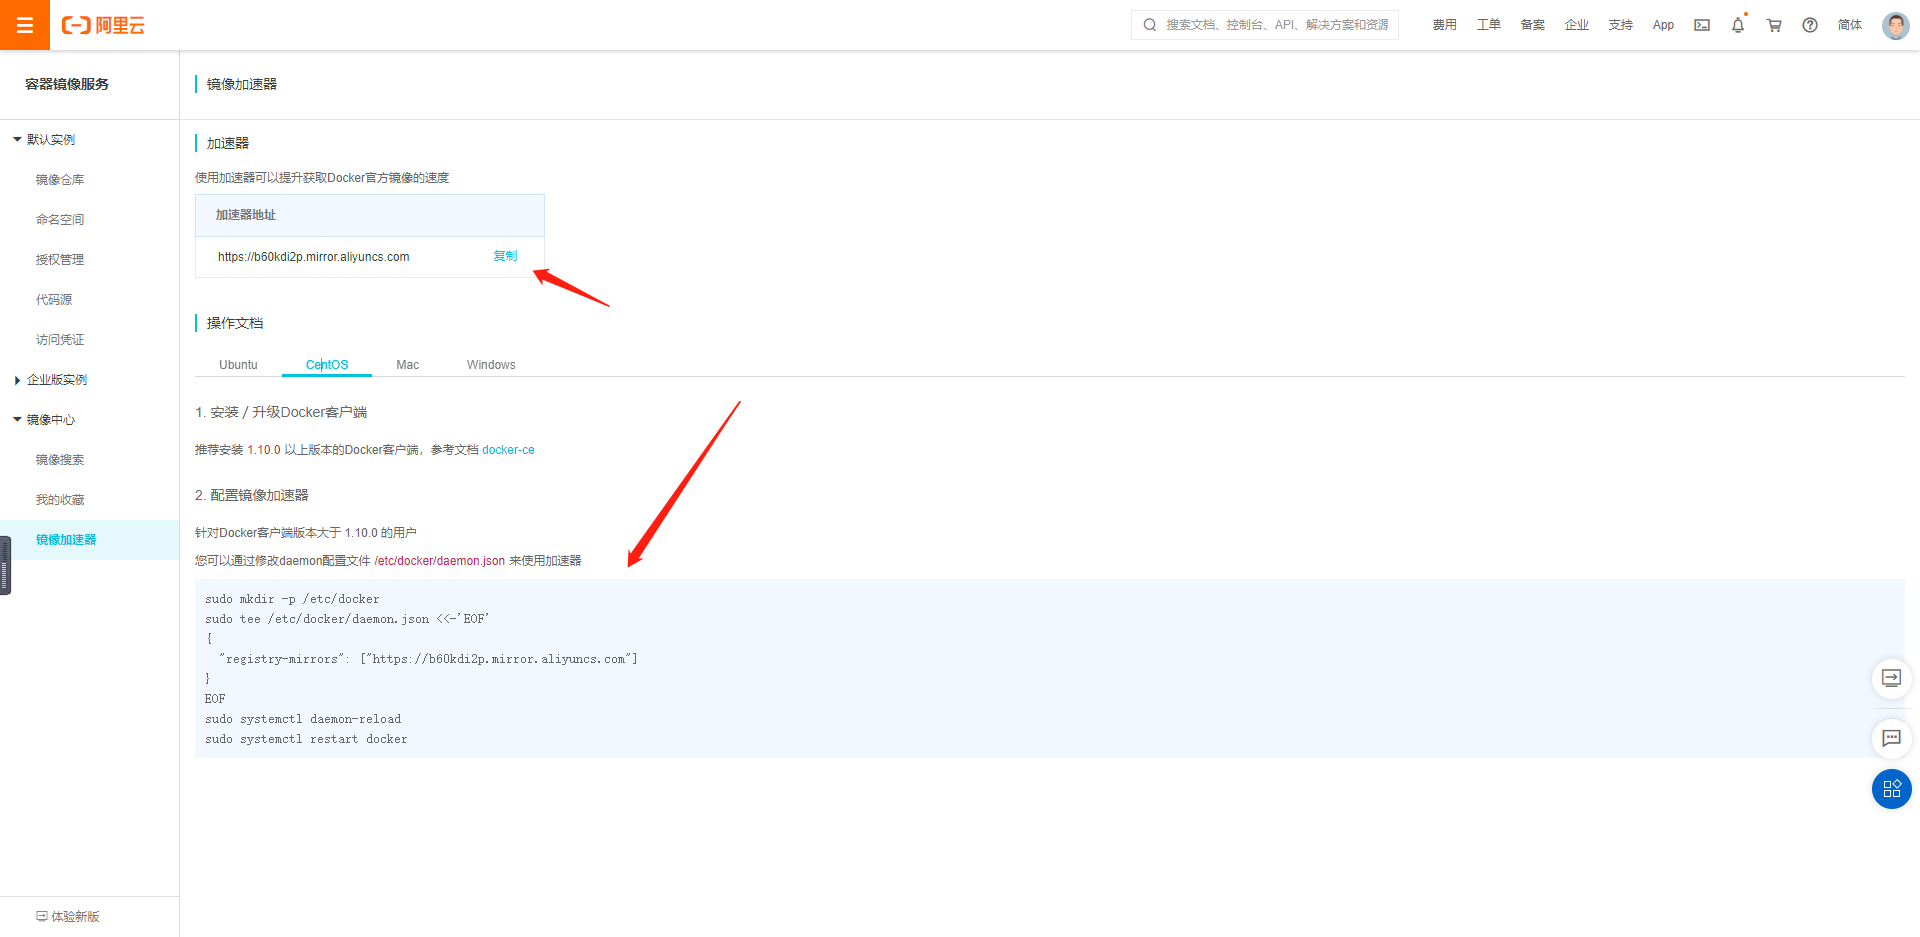
Task: Click the 'registry-mirrors' code line
Action: pos(428,659)
